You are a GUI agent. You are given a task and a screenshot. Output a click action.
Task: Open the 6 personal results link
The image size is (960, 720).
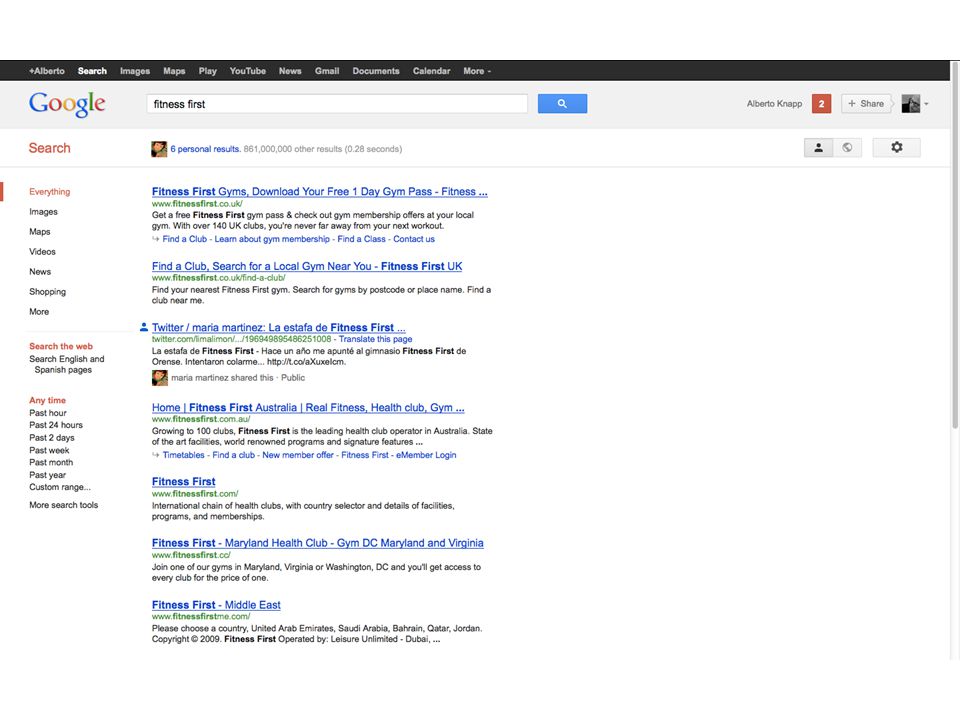coord(205,149)
